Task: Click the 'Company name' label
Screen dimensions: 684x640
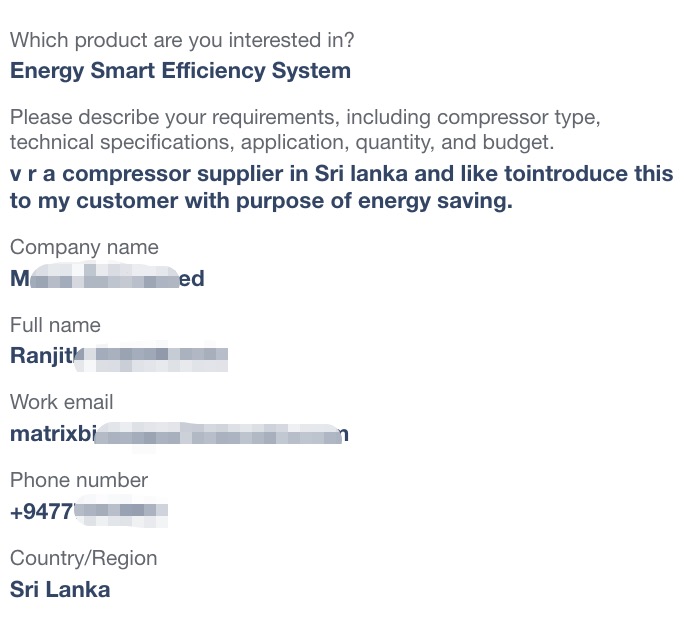Action: pos(84,248)
